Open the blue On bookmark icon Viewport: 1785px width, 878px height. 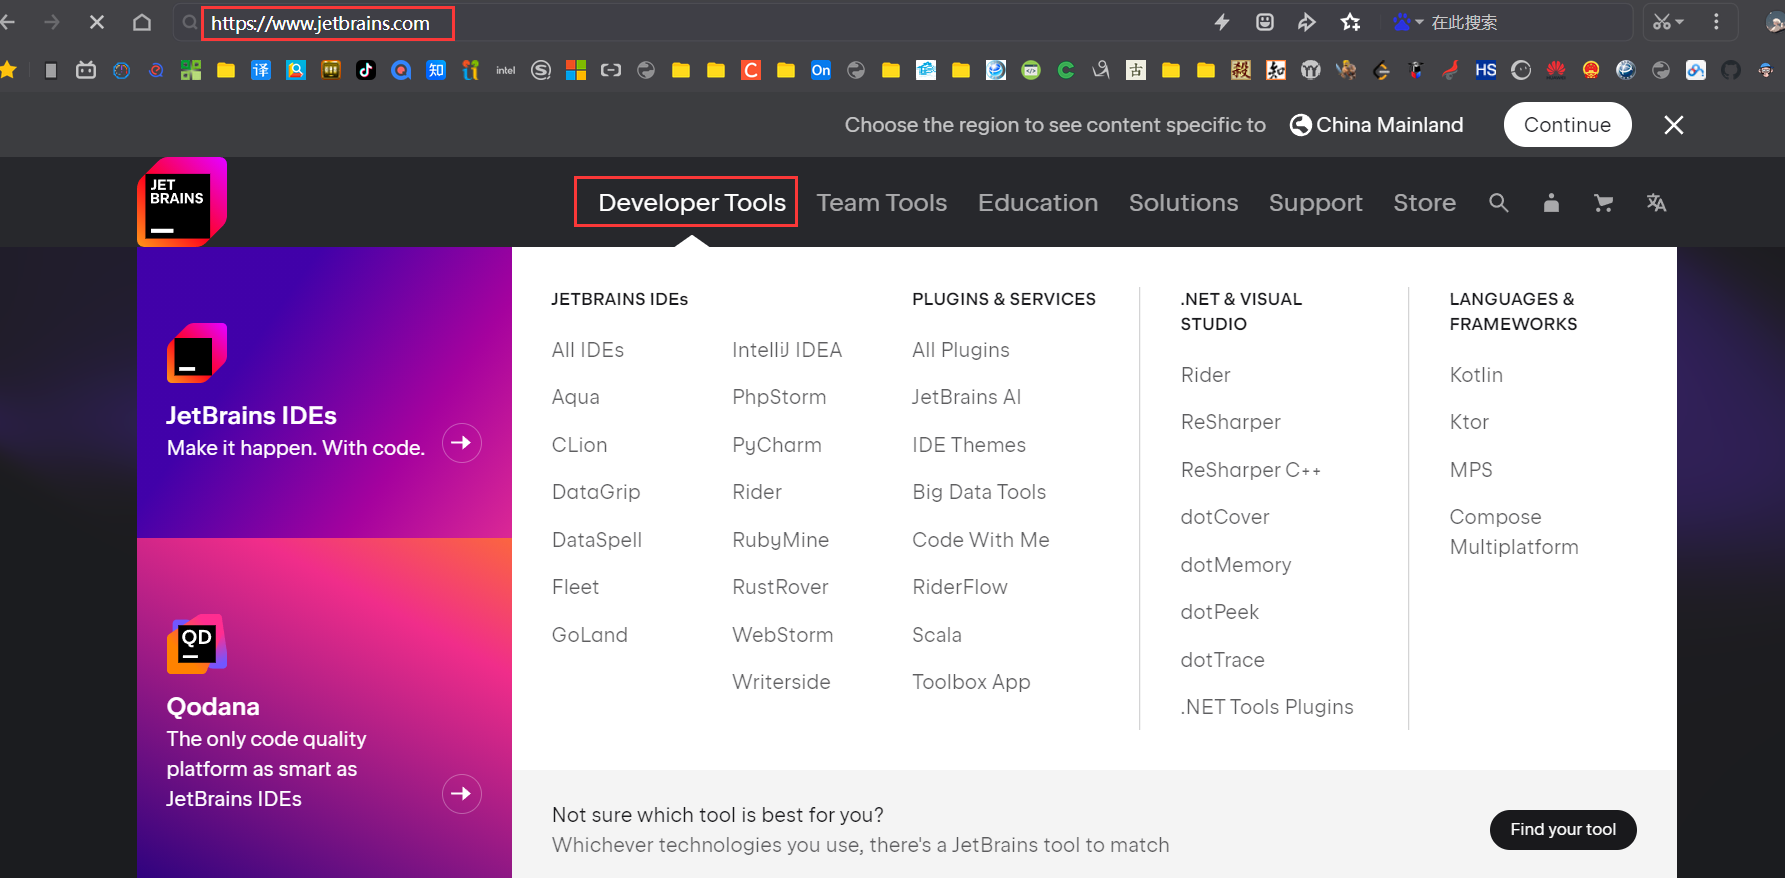click(821, 70)
